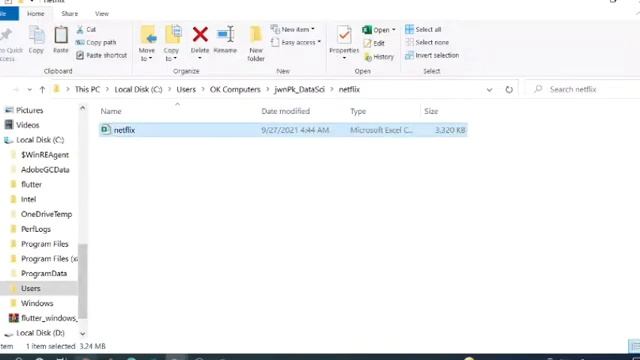
Task: Open the Move to menu
Action: pos(147,44)
